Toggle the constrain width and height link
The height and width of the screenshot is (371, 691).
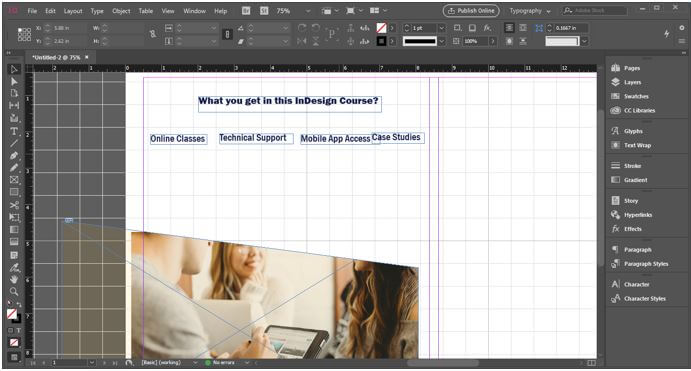pos(152,34)
